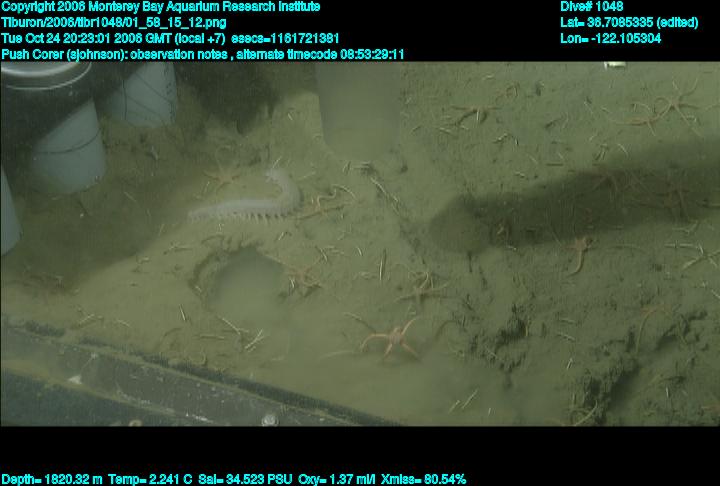Click the Copyright 2006 Monterey Bay Aquarium text

160,7
